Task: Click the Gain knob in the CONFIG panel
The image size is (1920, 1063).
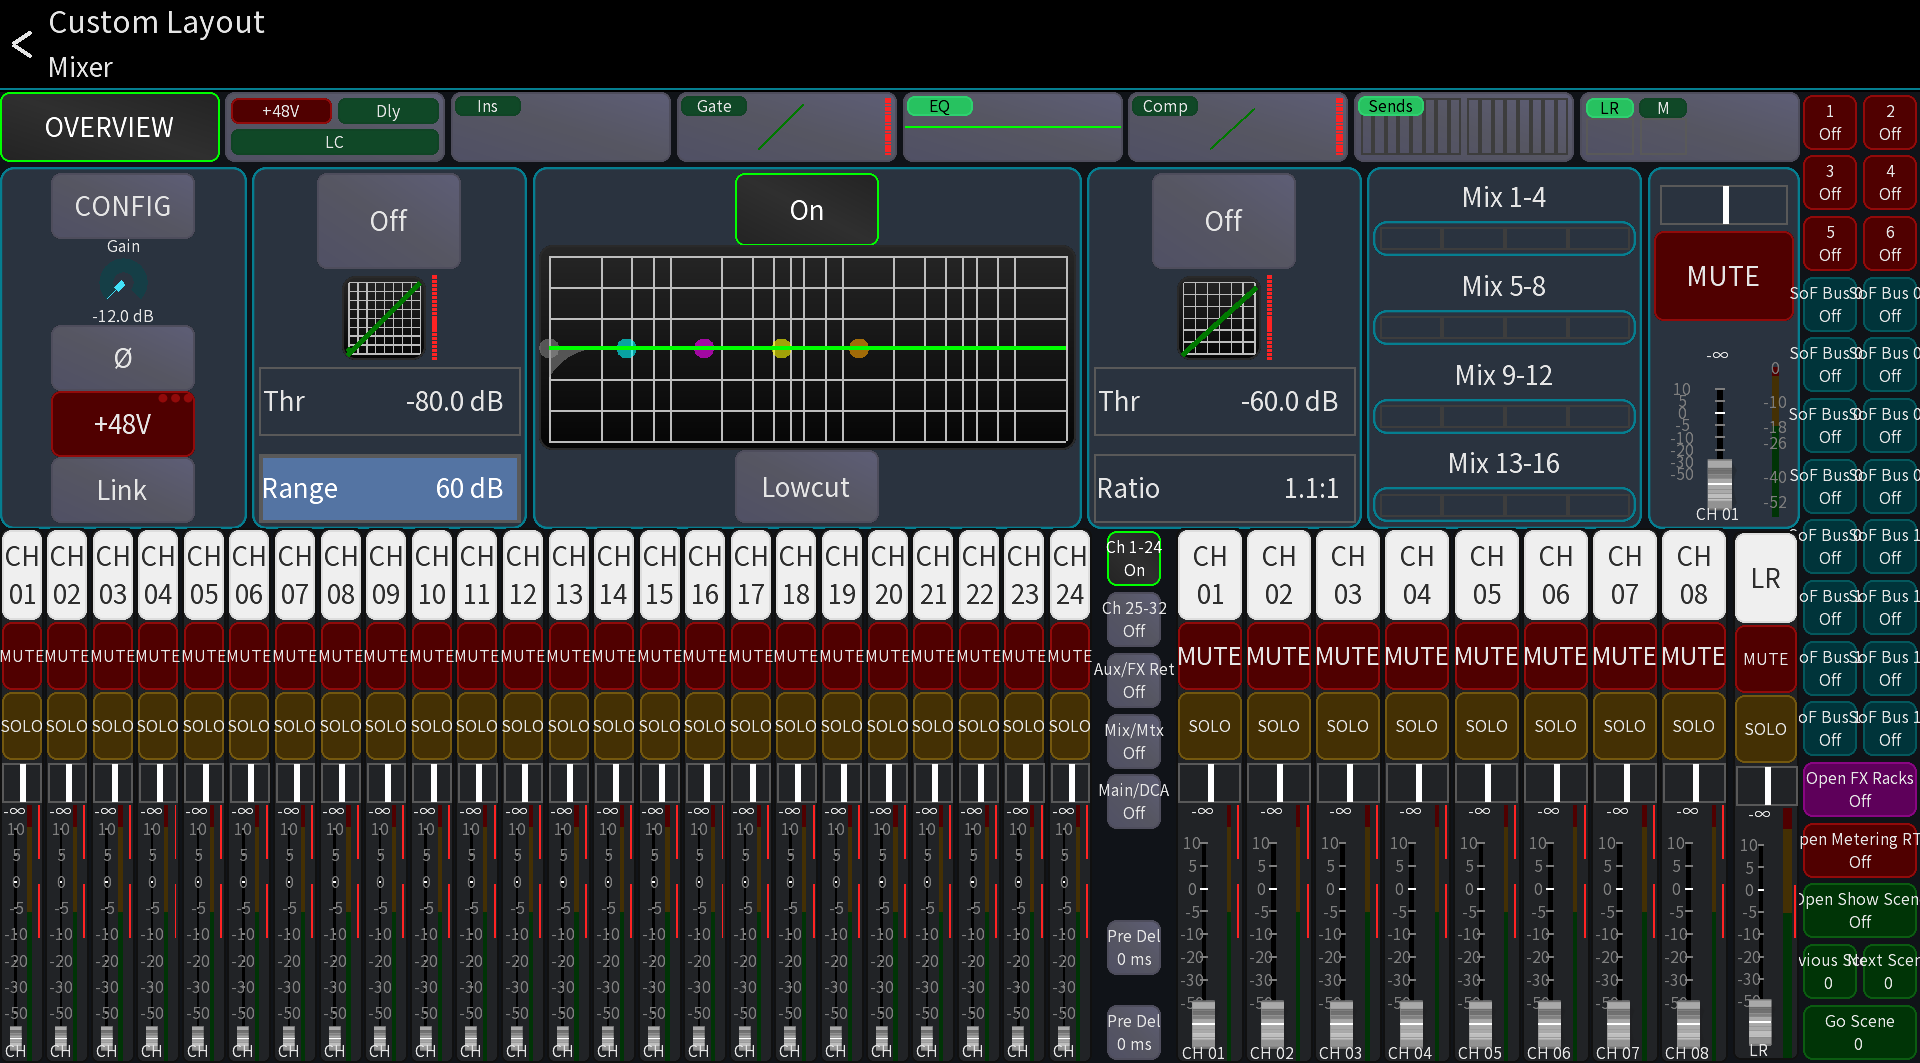Action: pos(121,284)
